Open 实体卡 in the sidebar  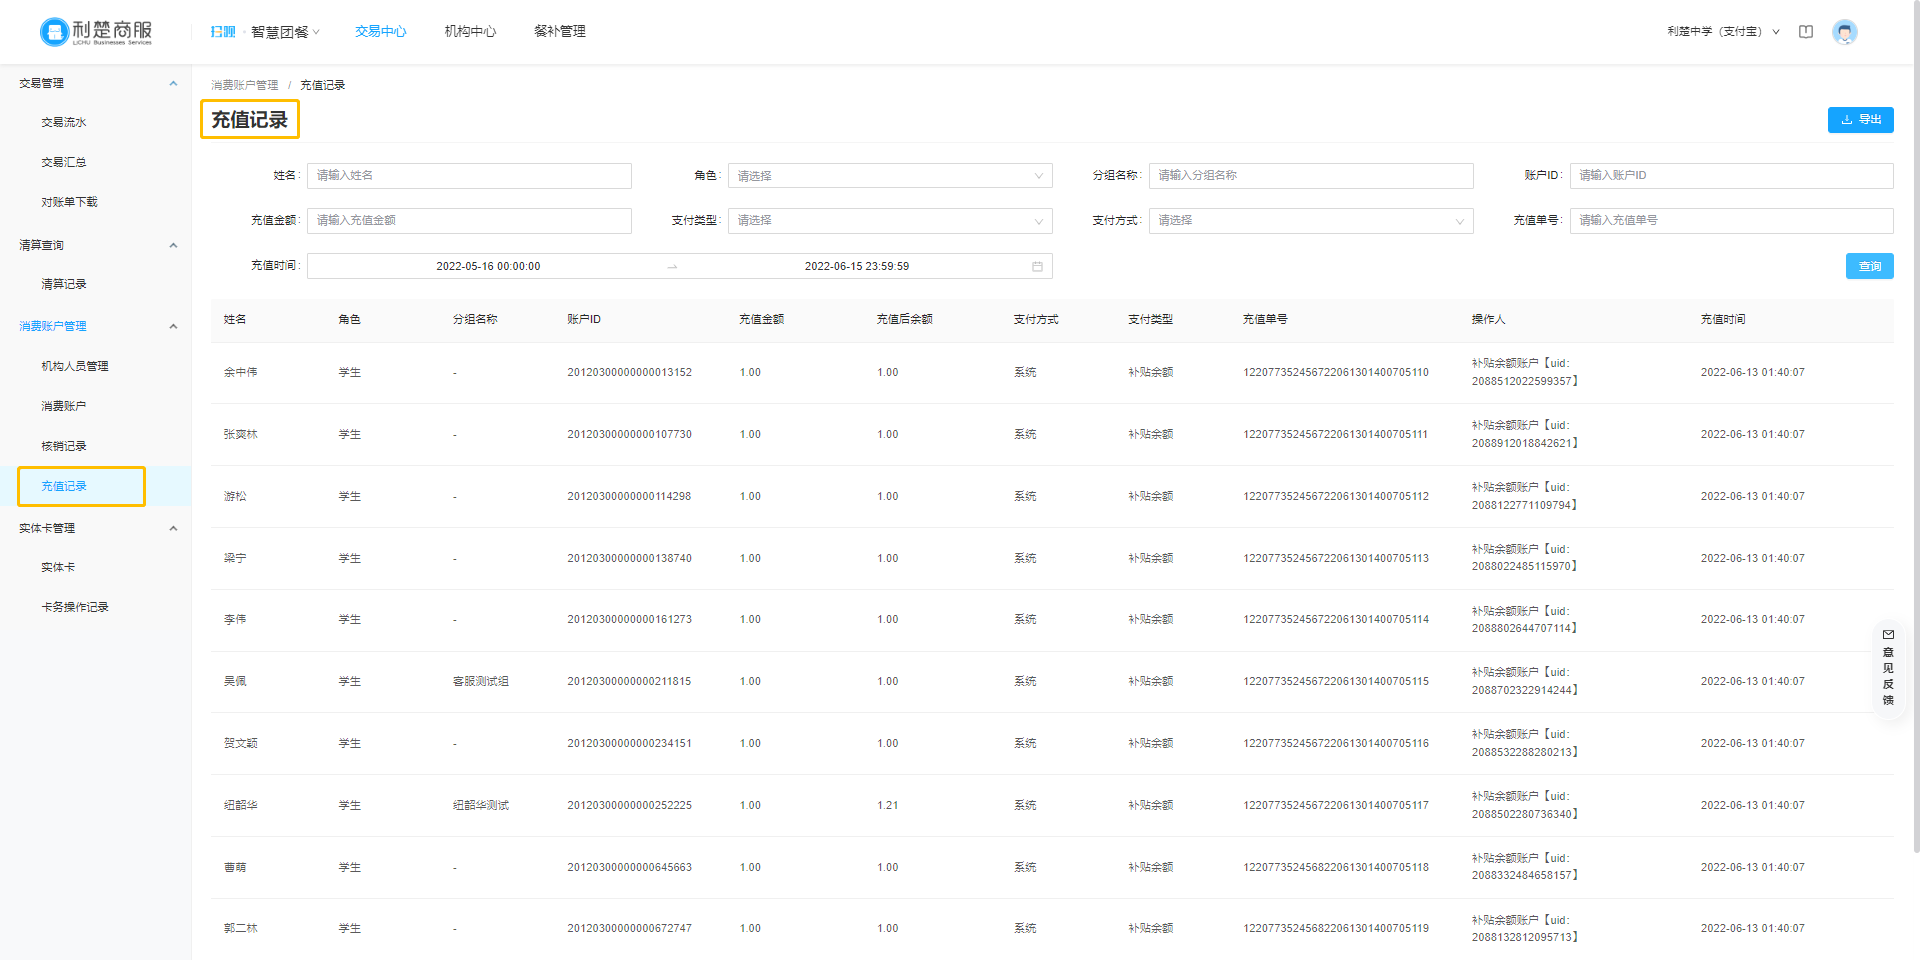point(58,567)
